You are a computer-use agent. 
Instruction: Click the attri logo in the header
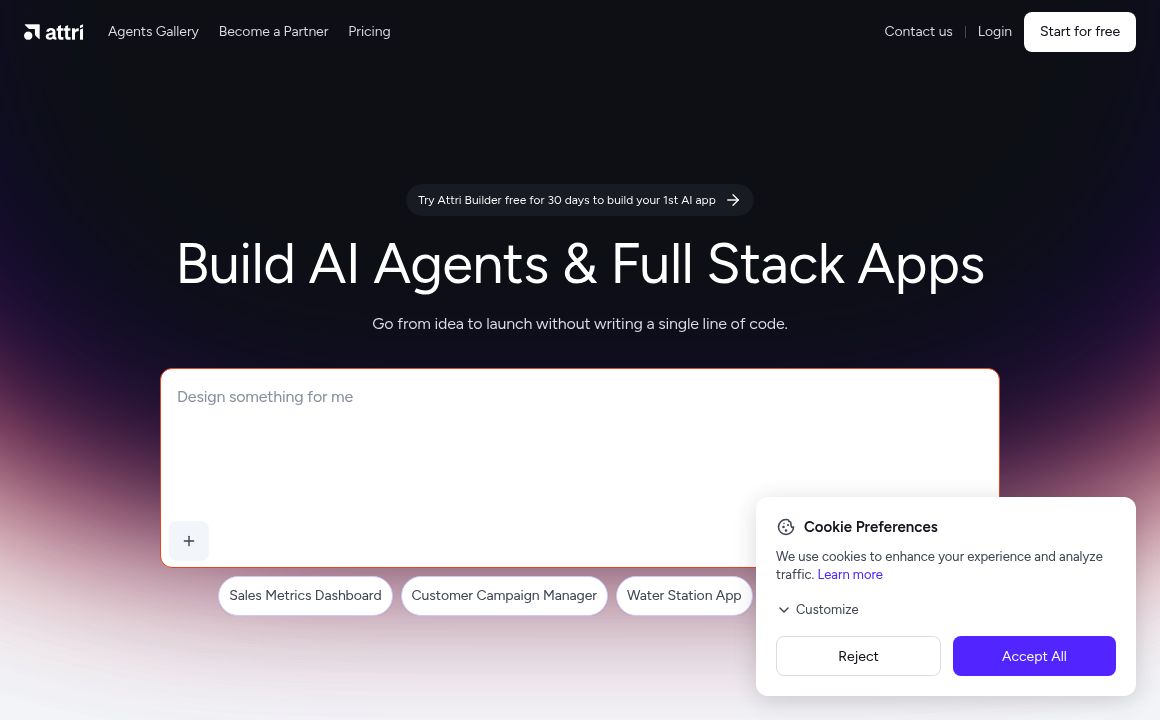[54, 32]
